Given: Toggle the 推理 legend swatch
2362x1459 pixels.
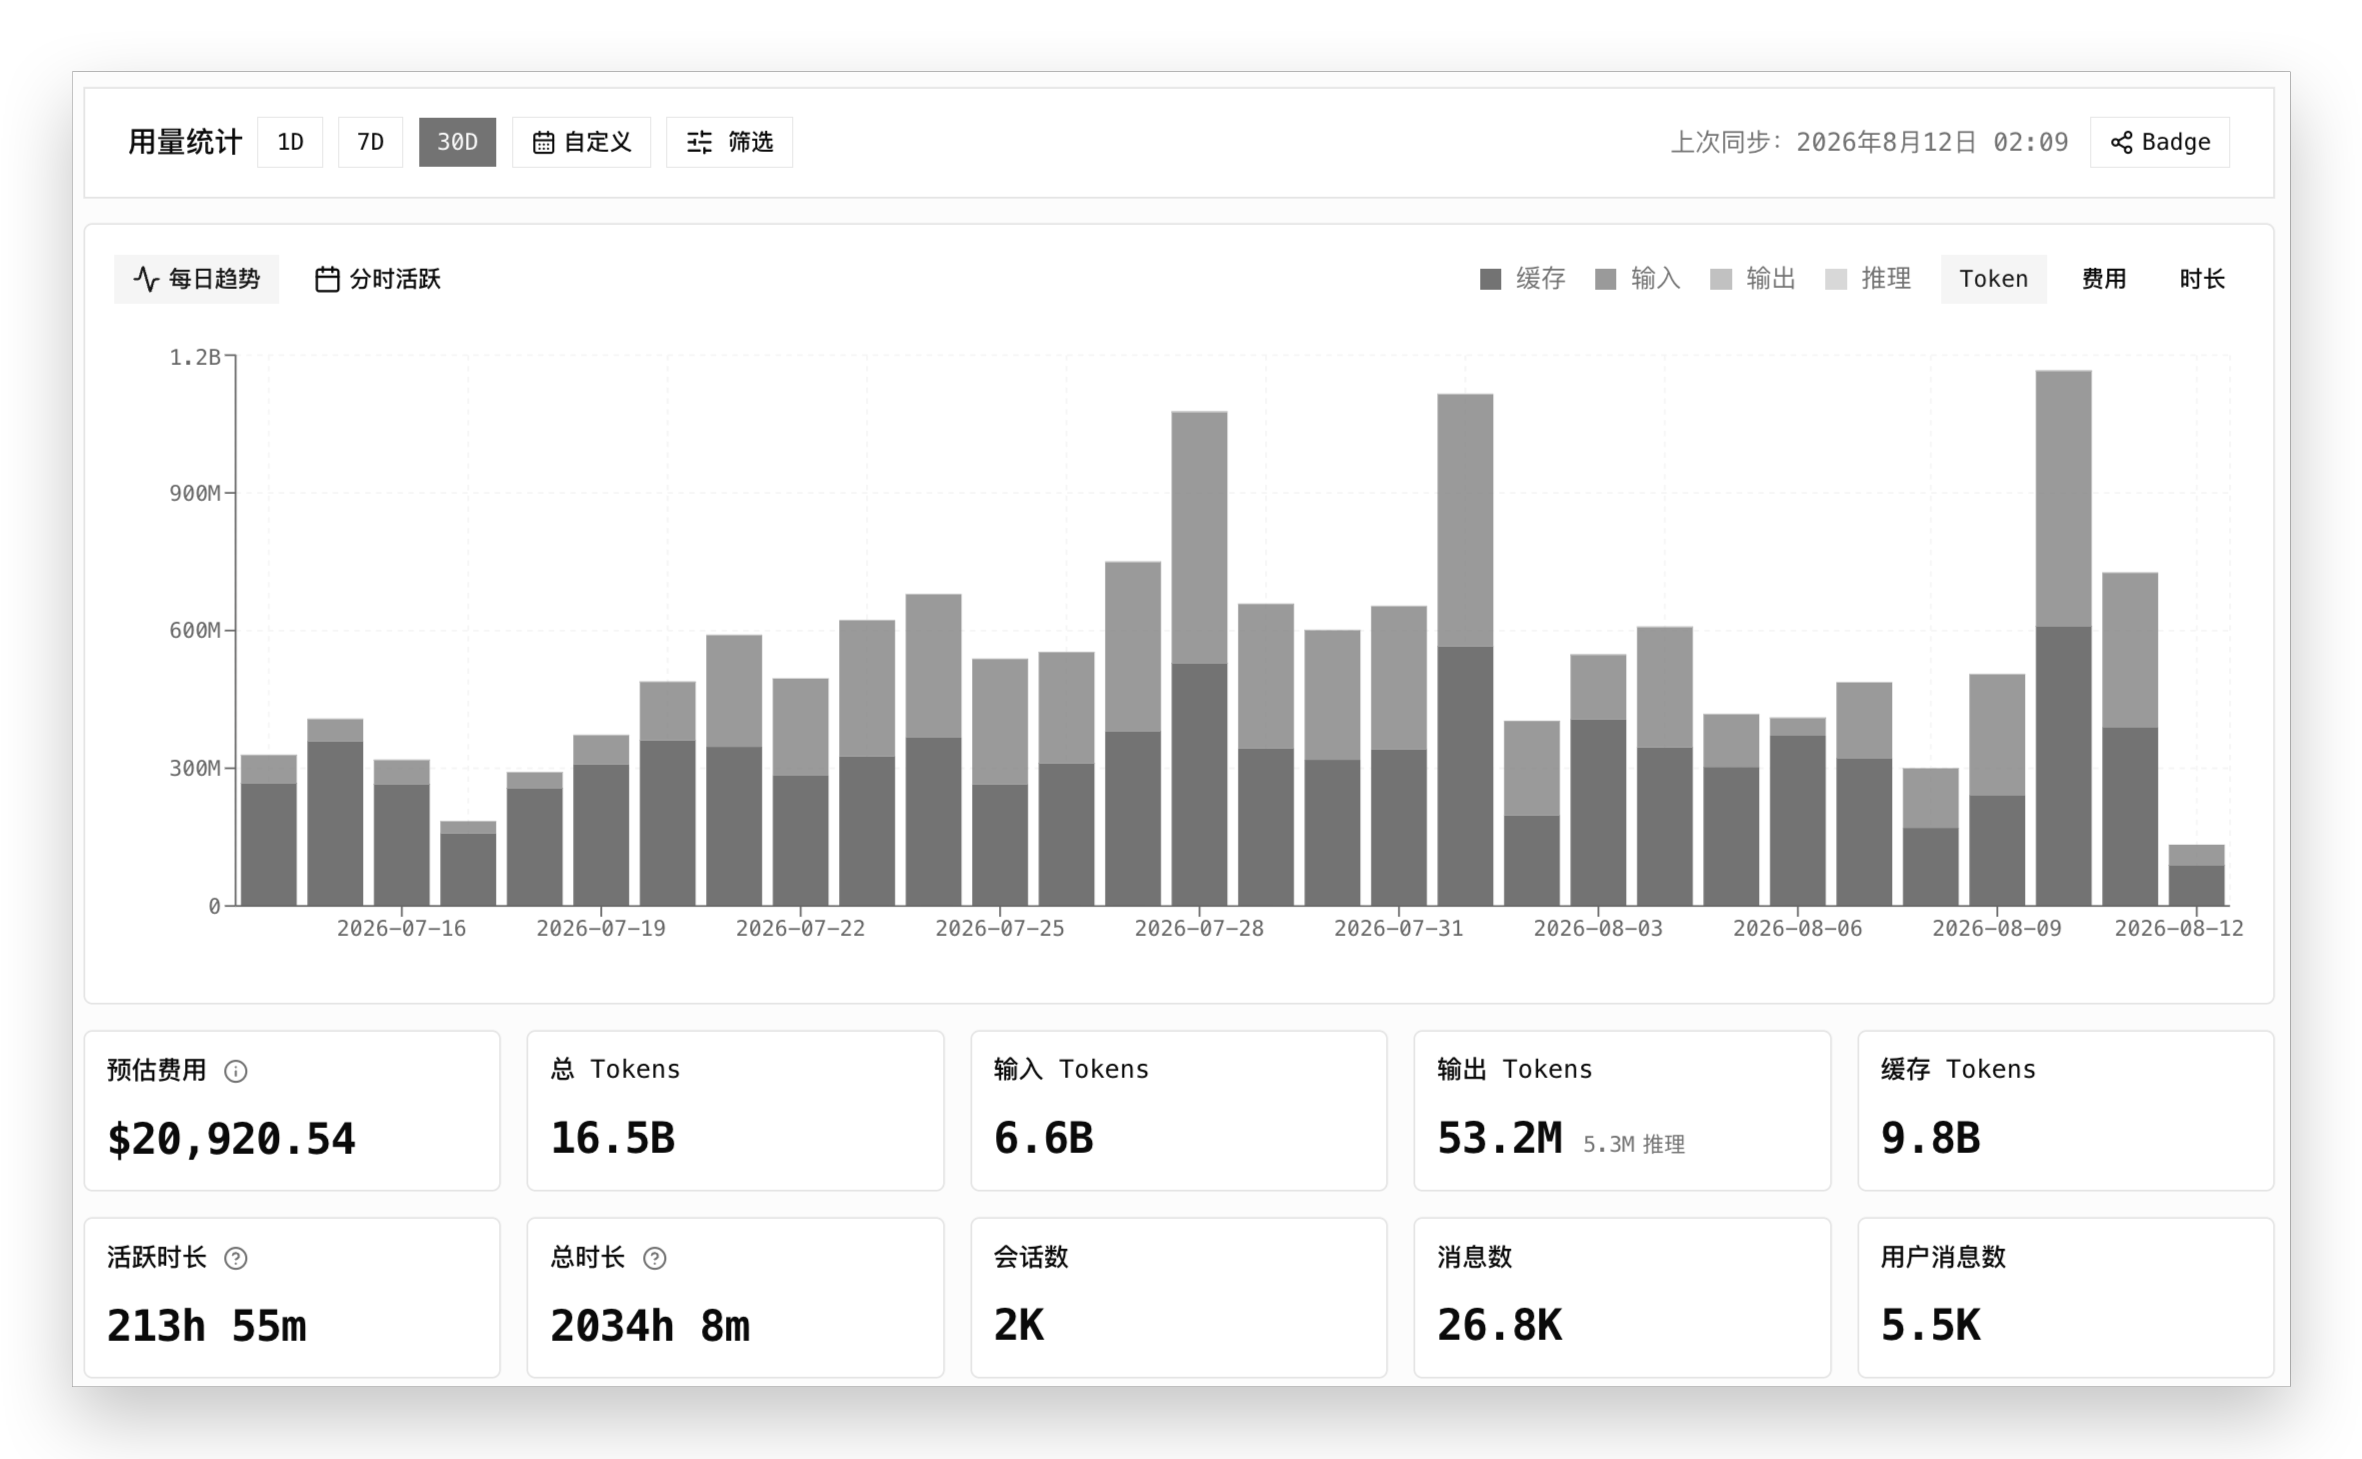Looking at the screenshot, I should click(1836, 279).
